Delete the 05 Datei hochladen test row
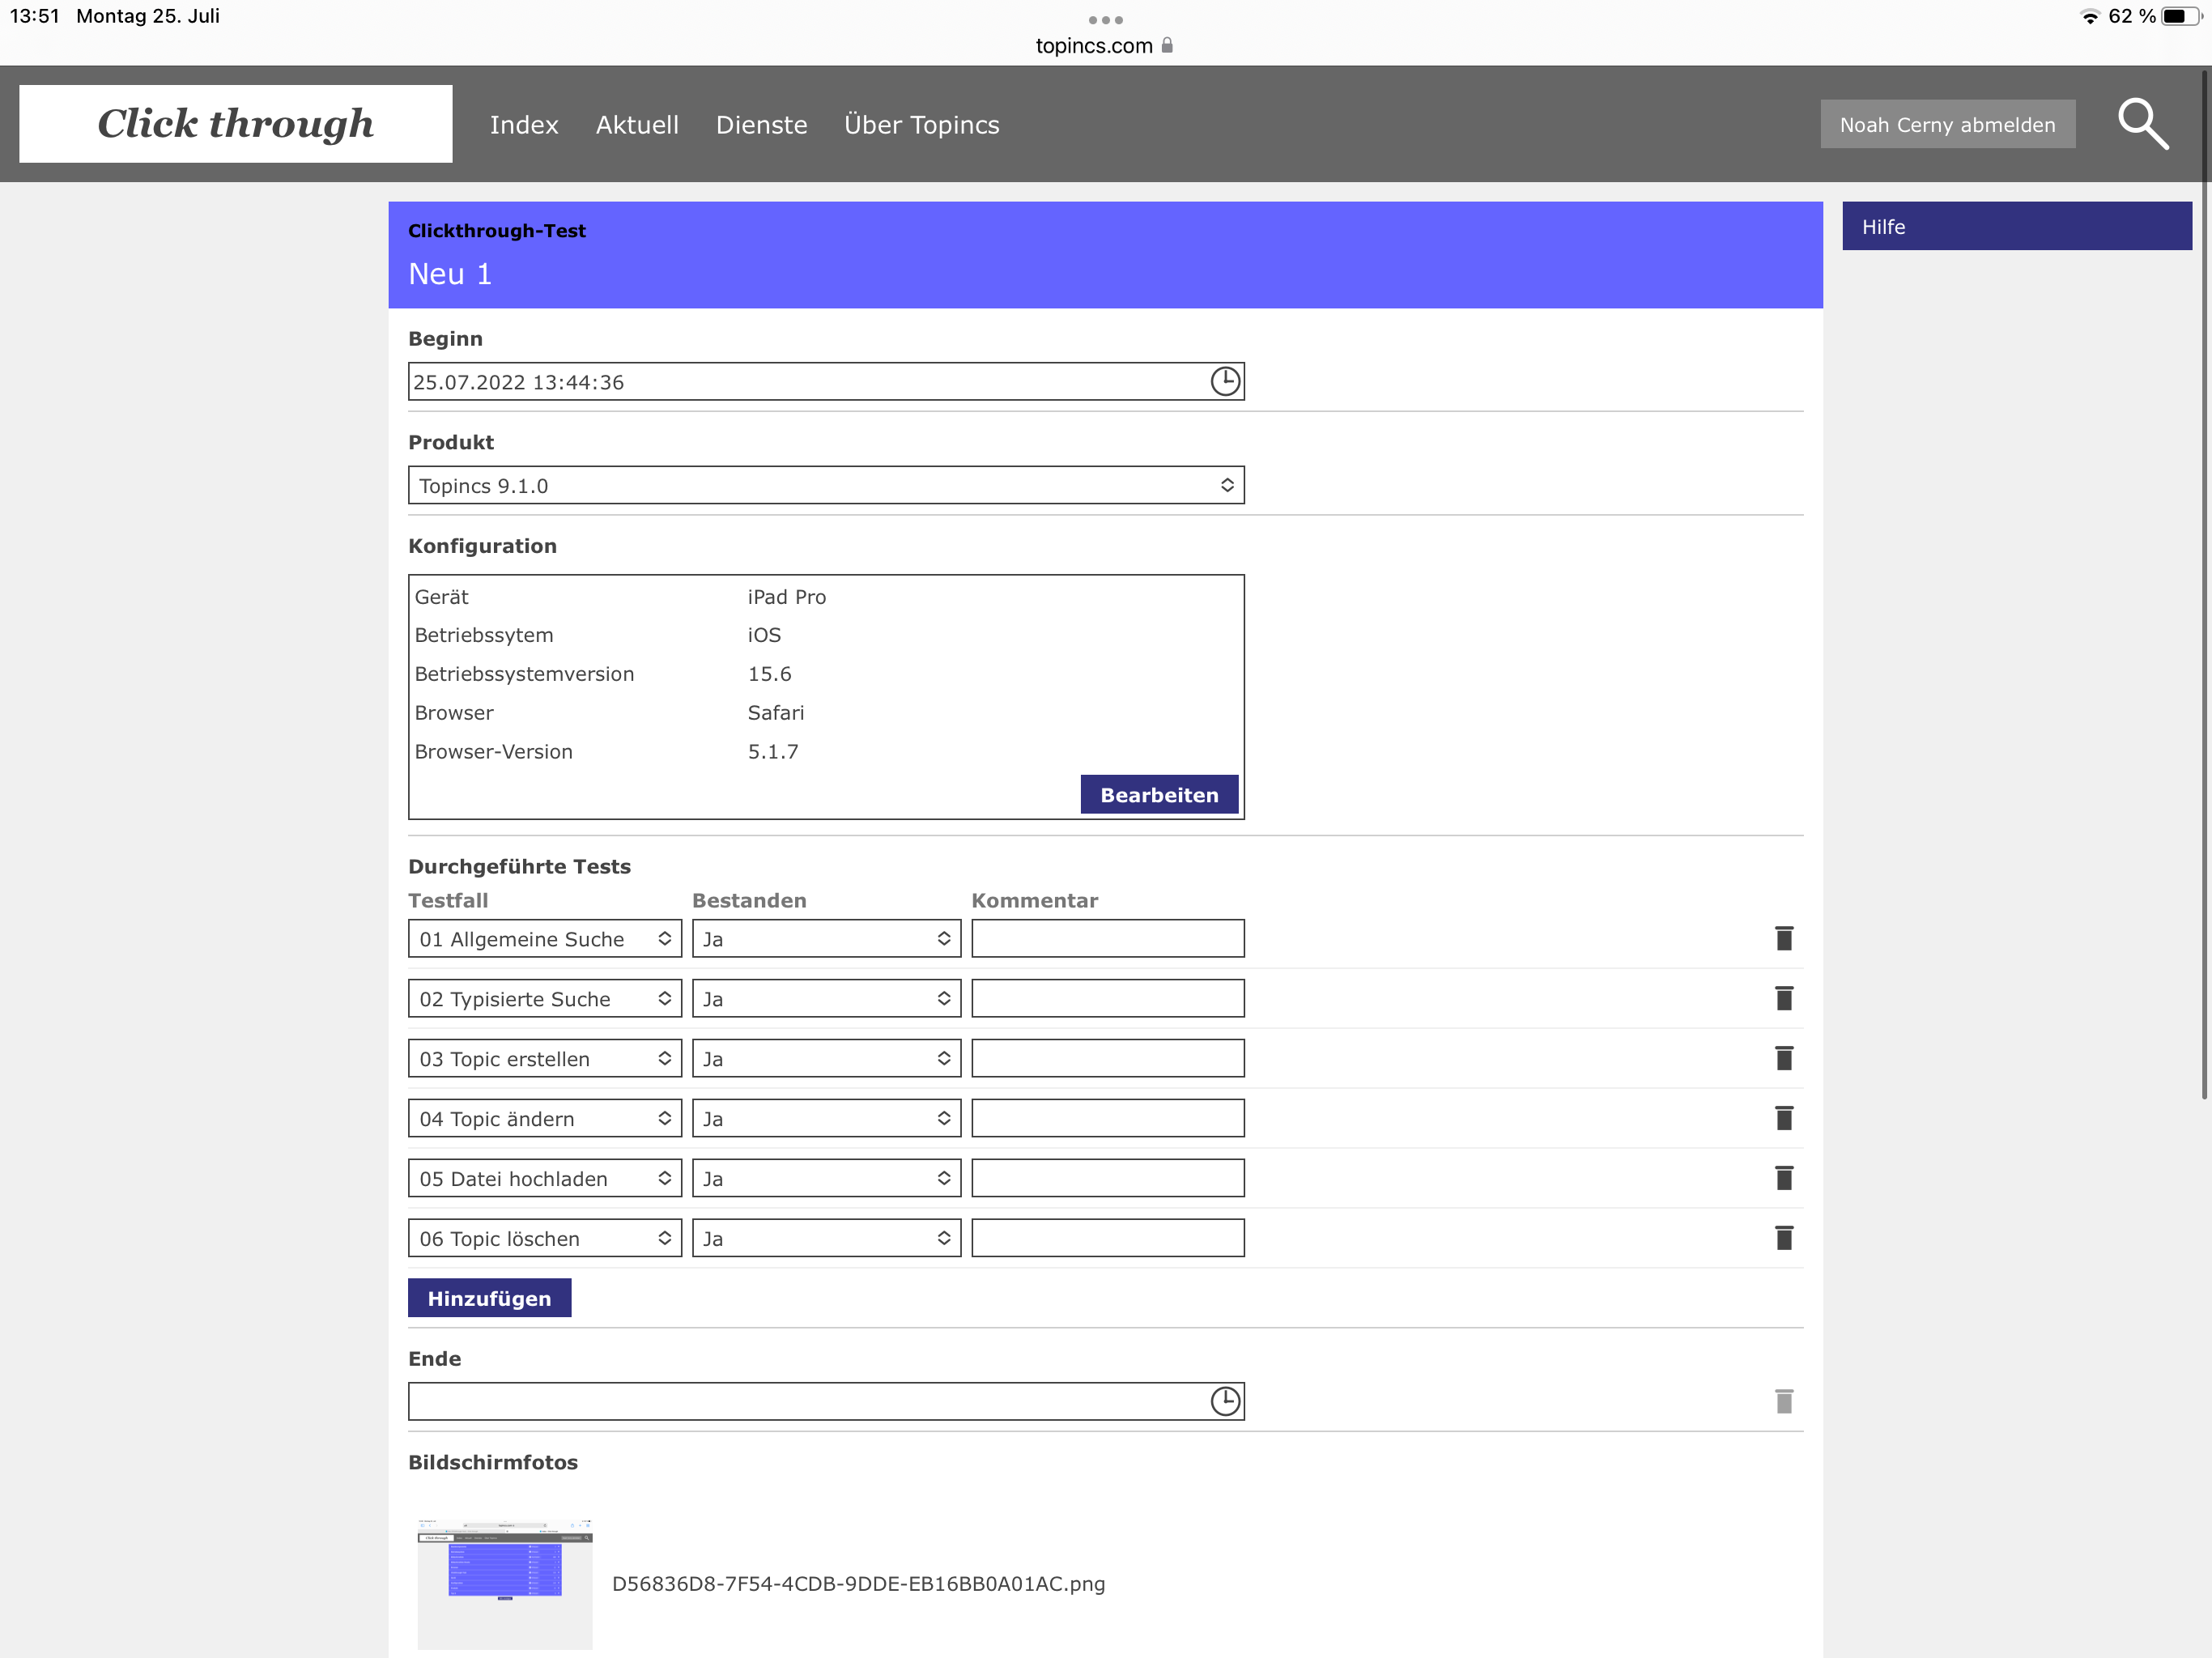 pos(1783,1178)
